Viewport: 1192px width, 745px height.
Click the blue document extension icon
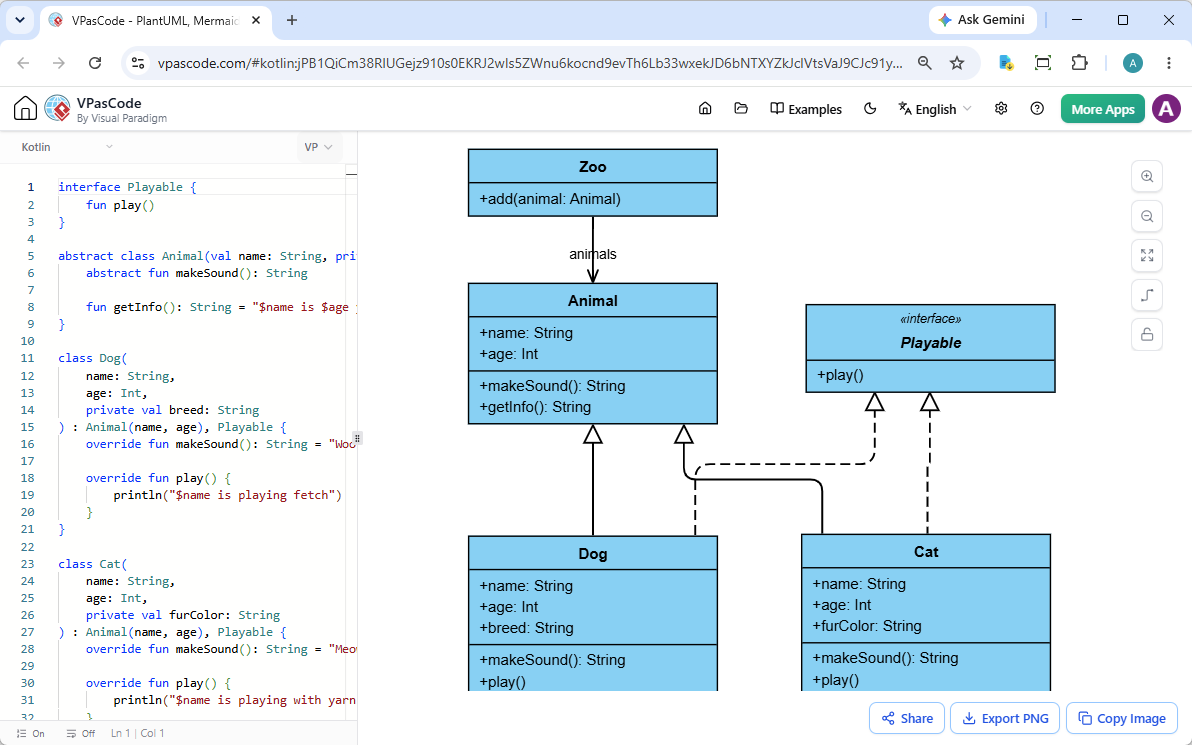pos(1006,63)
